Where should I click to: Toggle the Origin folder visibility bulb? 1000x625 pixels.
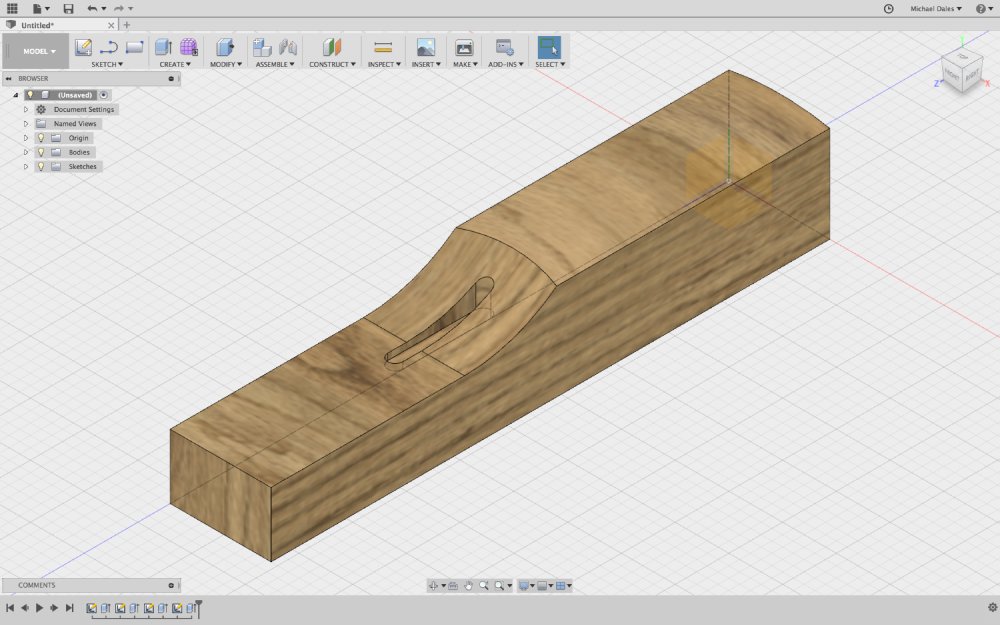click(x=41, y=138)
